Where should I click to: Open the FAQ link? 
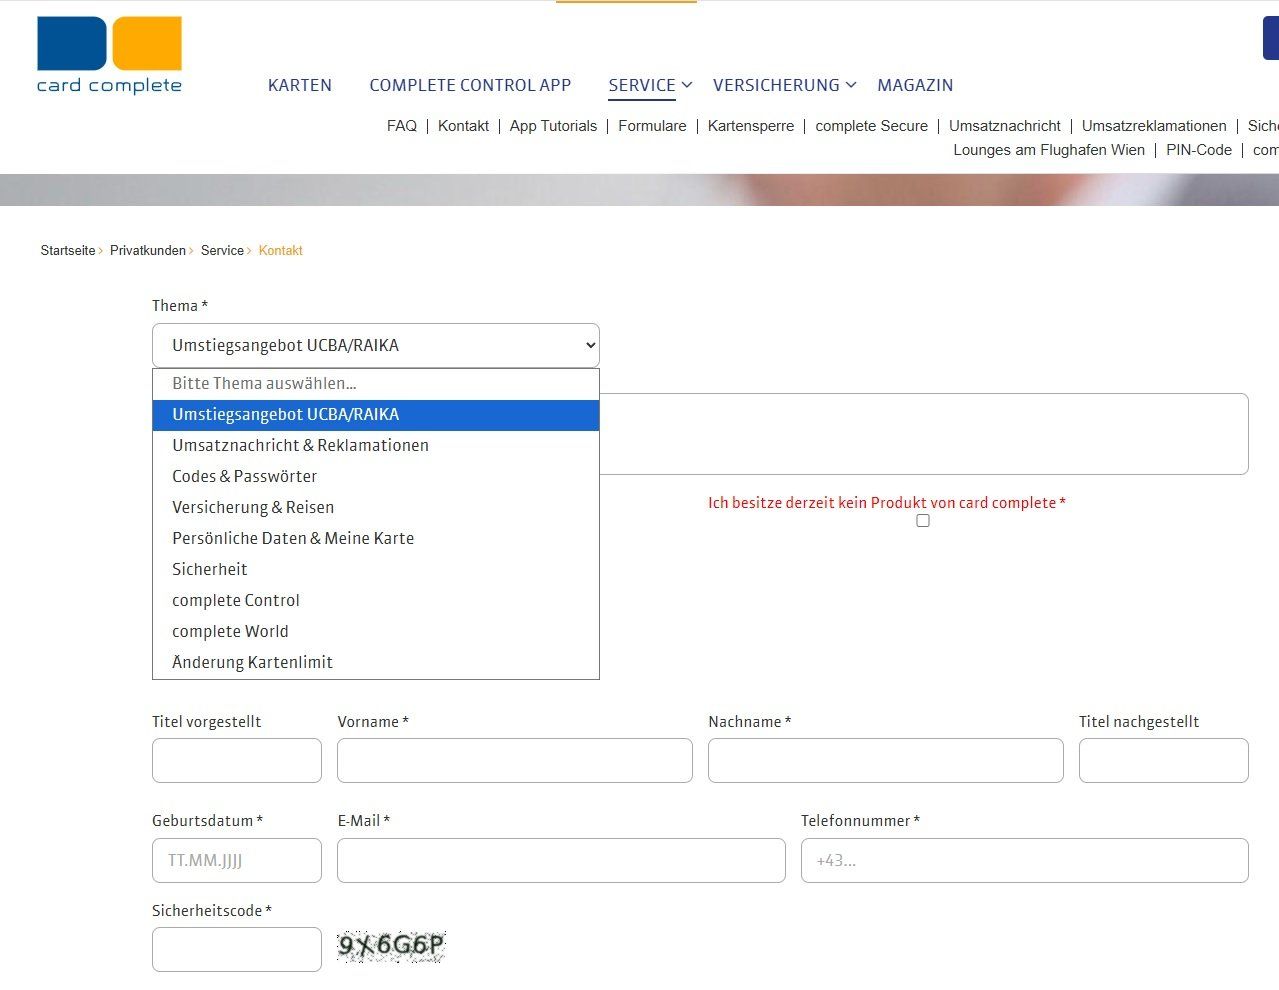[x=401, y=126]
